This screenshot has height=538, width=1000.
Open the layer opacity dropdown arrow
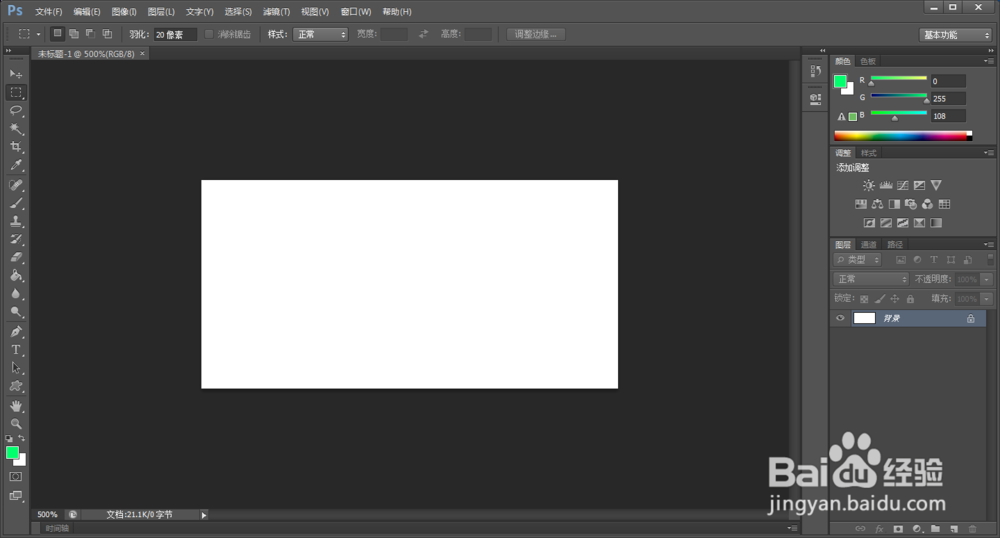click(x=987, y=279)
